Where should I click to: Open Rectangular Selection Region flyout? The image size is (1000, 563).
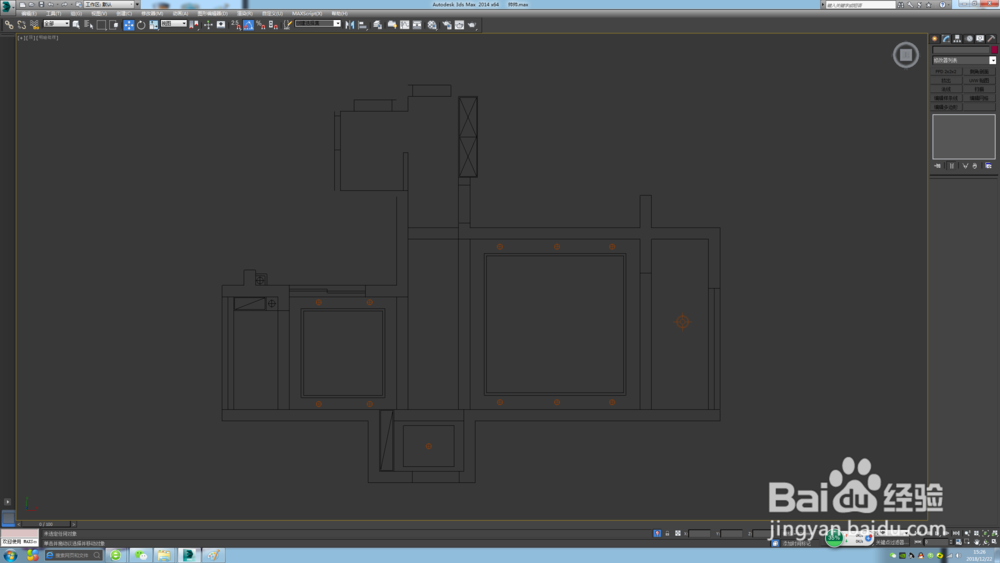(101, 25)
